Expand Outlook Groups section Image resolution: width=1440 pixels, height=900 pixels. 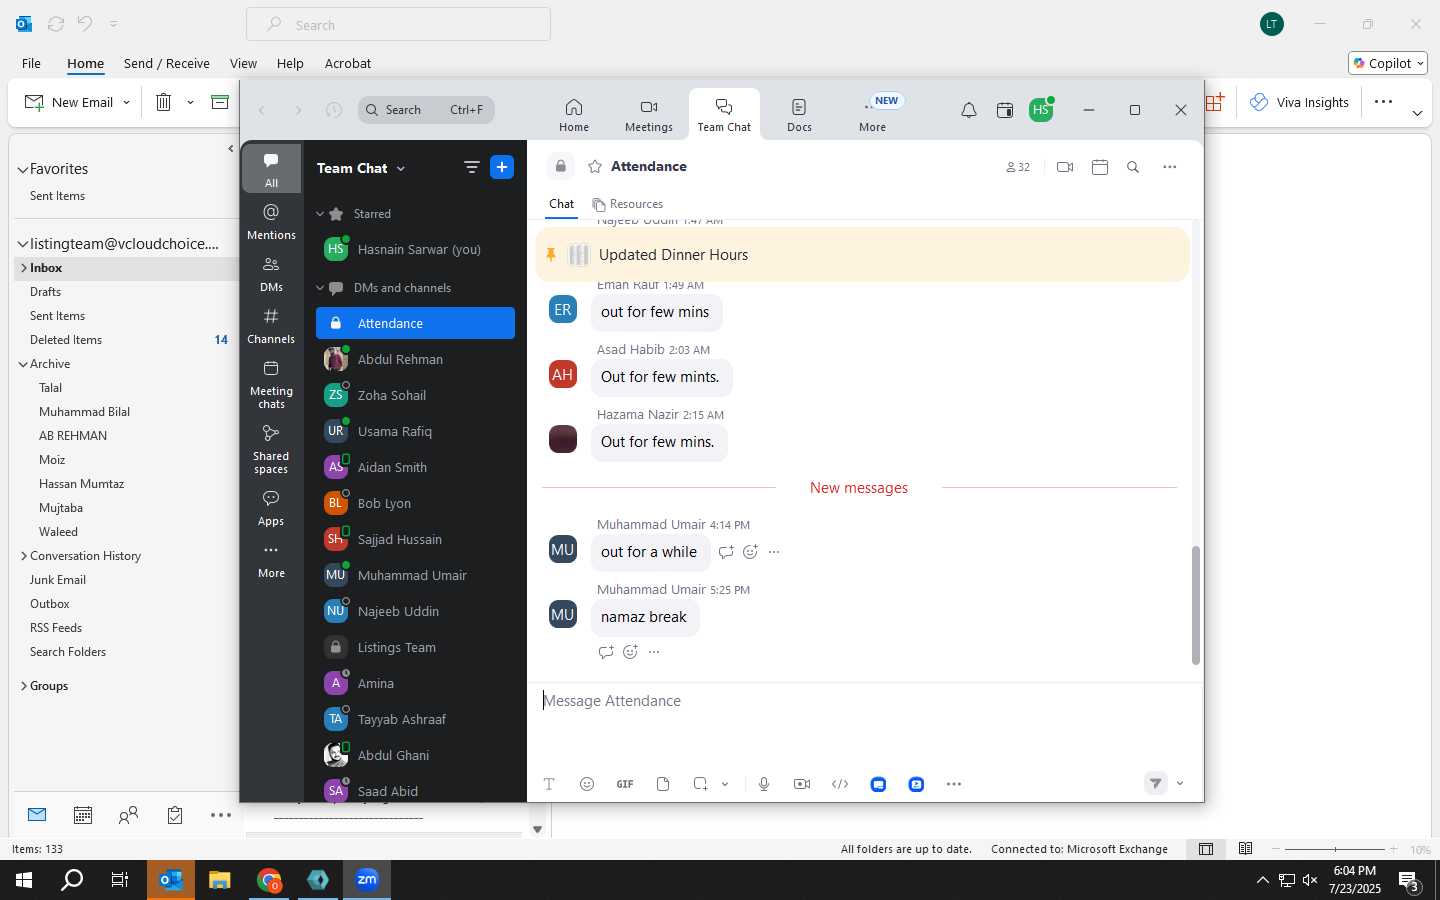(23, 686)
